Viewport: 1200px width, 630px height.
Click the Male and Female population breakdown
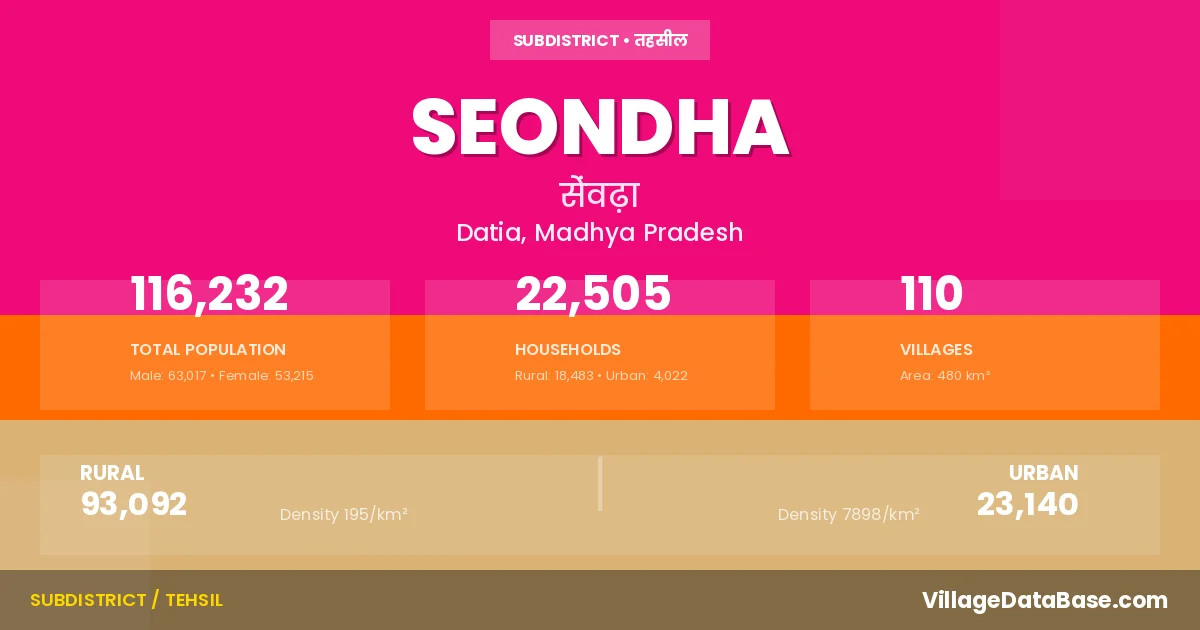pyautogui.click(x=222, y=376)
